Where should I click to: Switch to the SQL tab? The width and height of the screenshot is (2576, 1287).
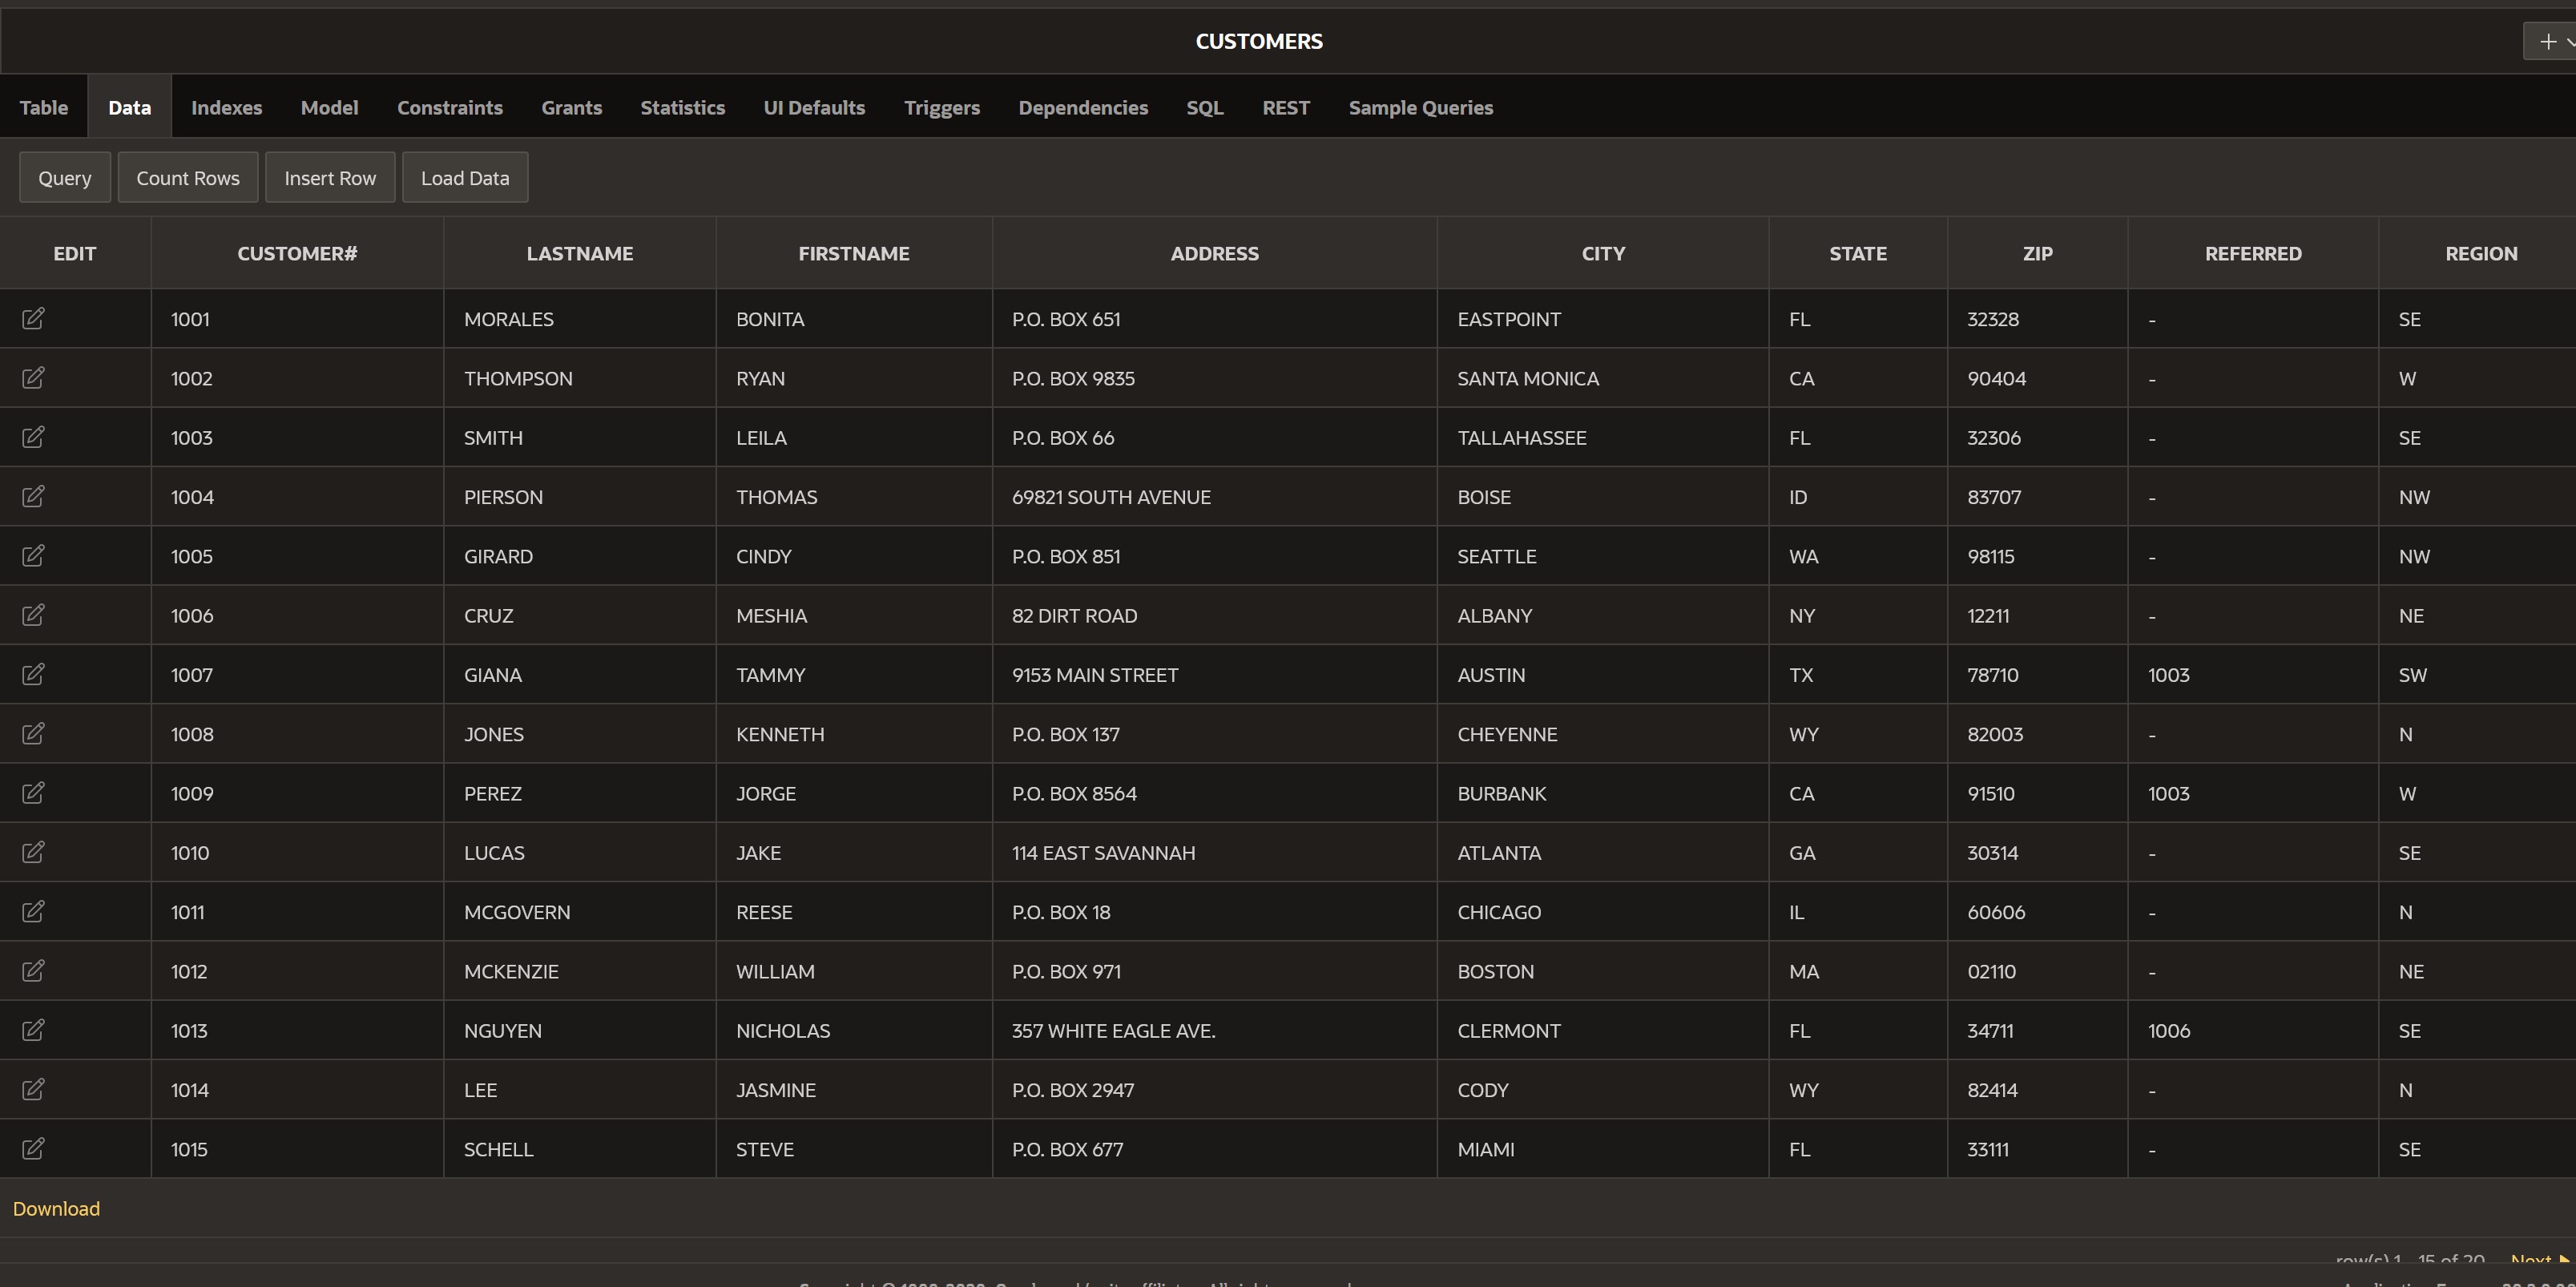coord(1204,107)
